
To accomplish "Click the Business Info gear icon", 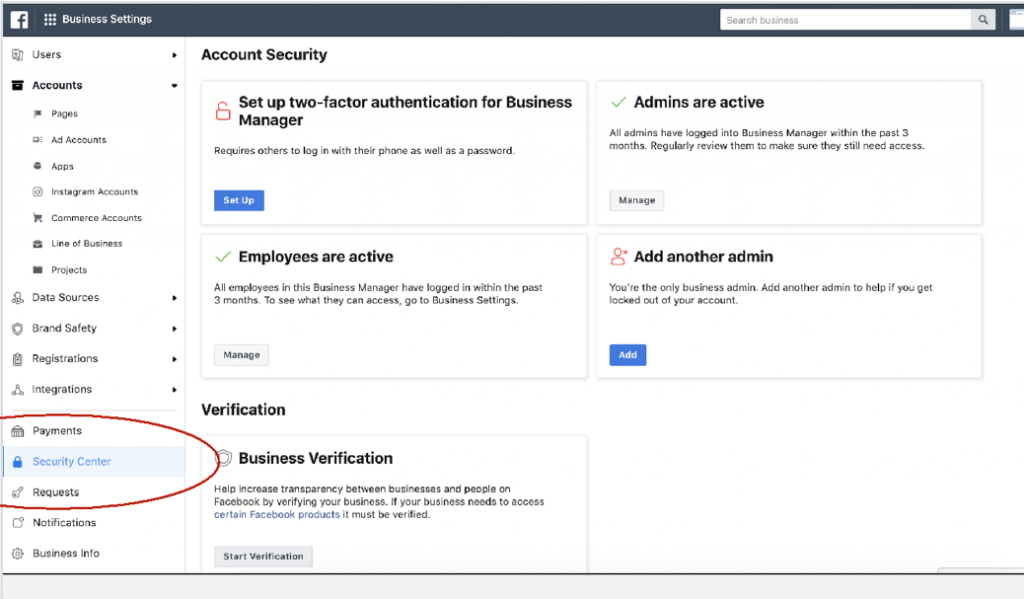I will pos(18,553).
